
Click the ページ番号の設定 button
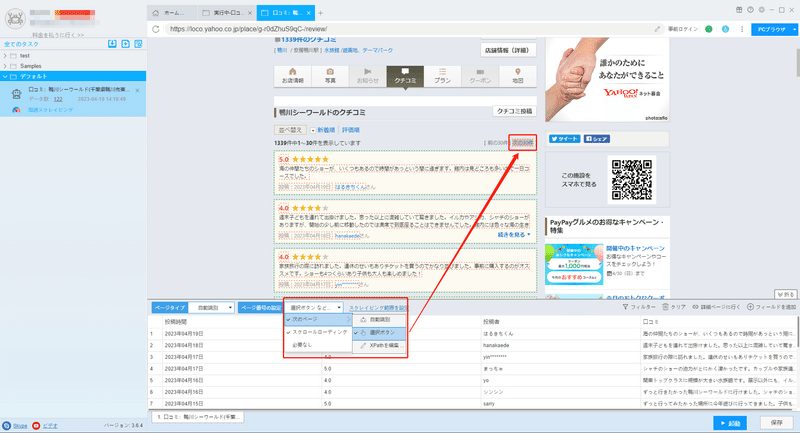[x=261, y=308]
